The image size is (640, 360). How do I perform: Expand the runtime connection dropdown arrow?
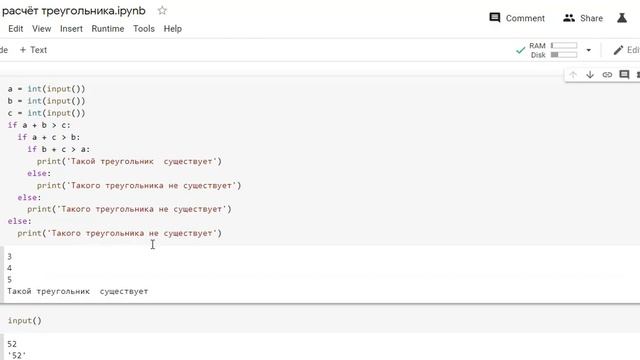(588, 50)
